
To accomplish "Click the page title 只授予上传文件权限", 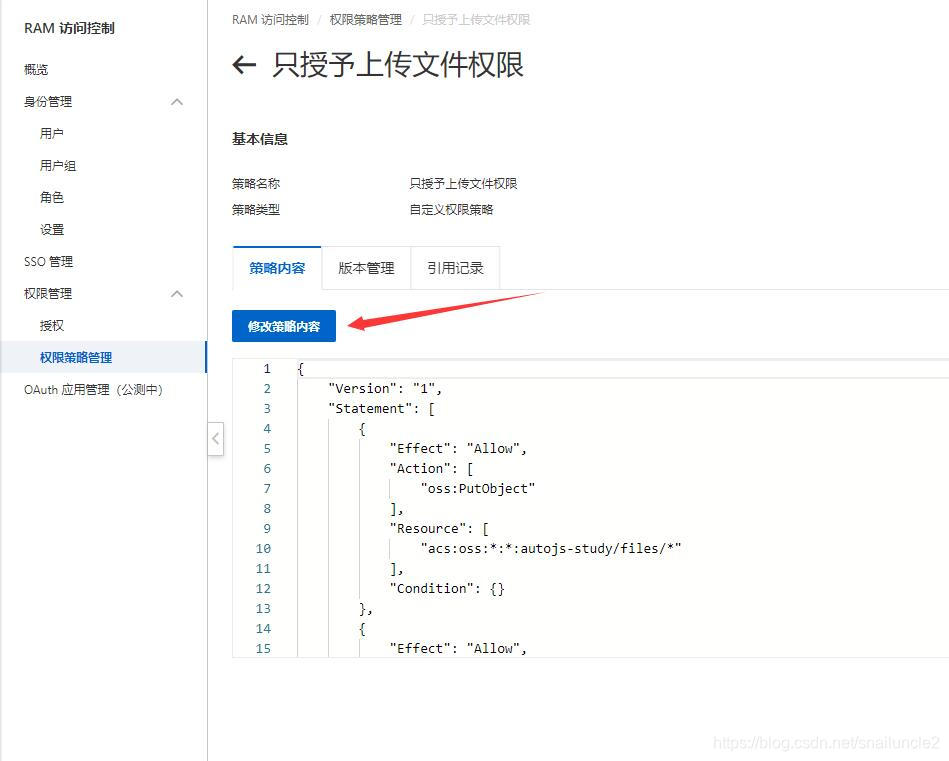I will coord(398,65).
